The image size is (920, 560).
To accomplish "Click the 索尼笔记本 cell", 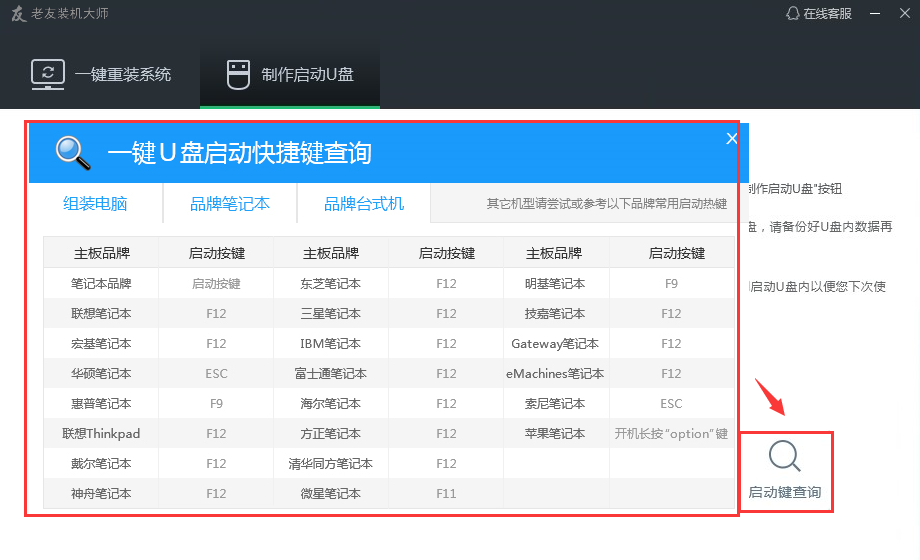I will [x=555, y=403].
